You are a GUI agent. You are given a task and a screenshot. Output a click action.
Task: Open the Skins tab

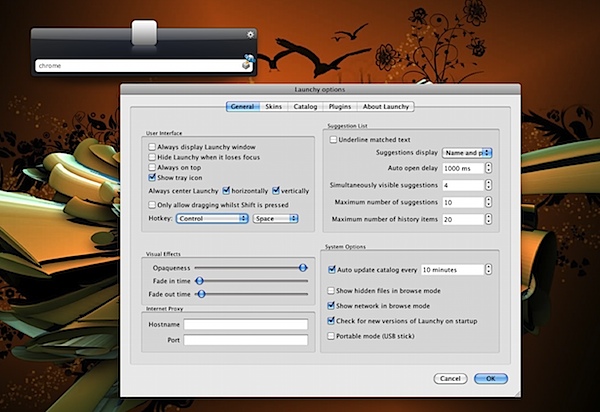274,107
